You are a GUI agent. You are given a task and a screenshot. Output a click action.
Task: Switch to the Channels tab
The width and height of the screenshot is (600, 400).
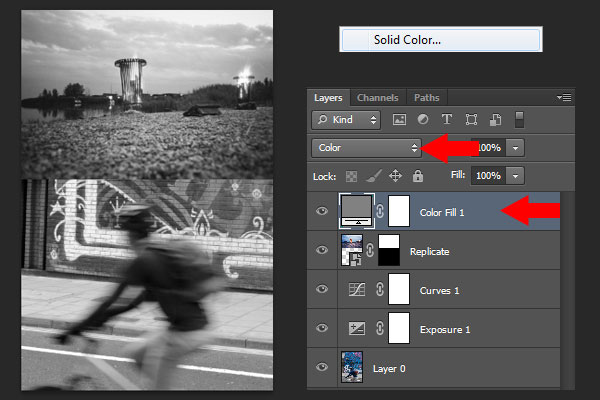coord(377,98)
